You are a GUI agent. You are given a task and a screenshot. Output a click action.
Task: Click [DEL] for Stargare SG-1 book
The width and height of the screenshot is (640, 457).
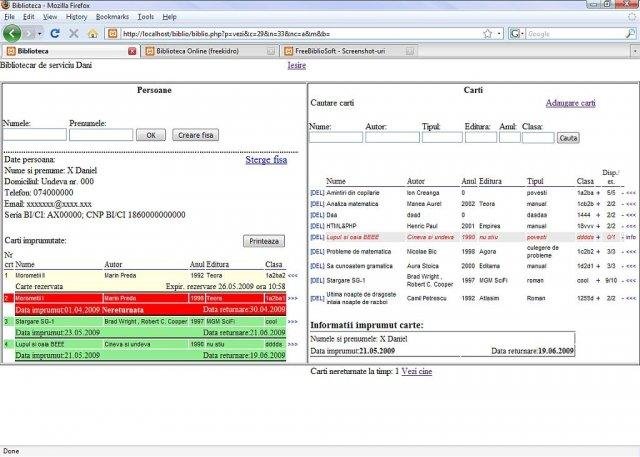(x=317, y=280)
